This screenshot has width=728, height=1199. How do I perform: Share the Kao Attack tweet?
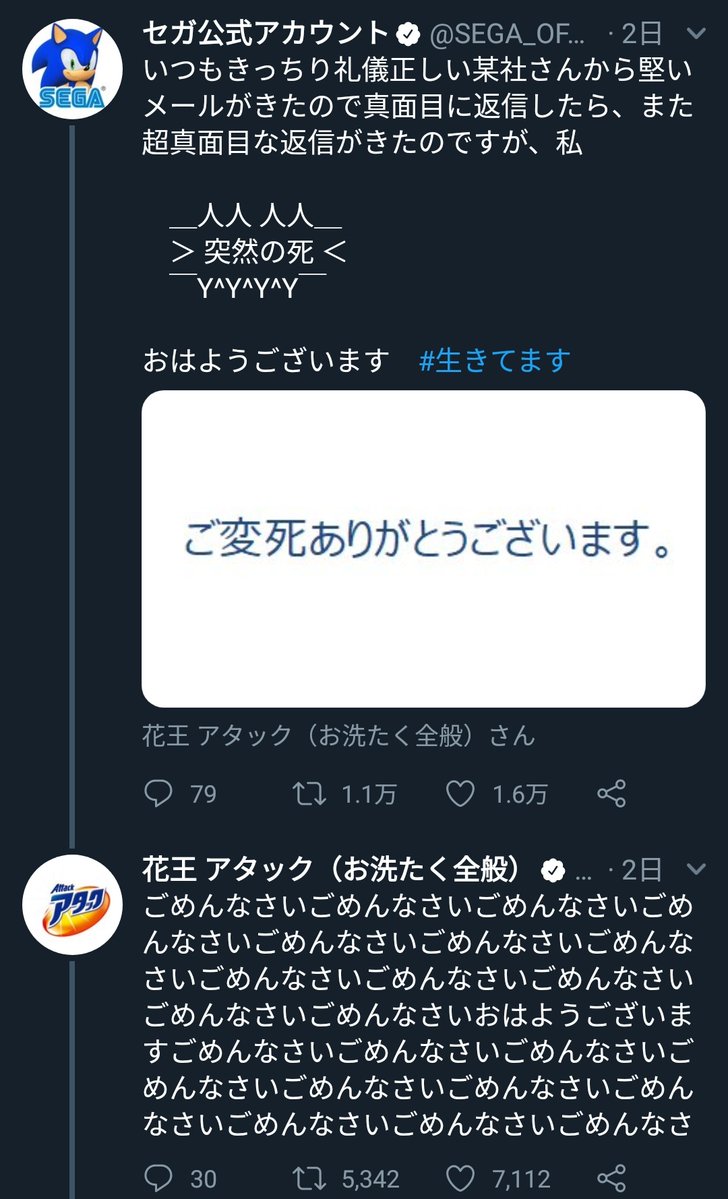(x=611, y=1179)
